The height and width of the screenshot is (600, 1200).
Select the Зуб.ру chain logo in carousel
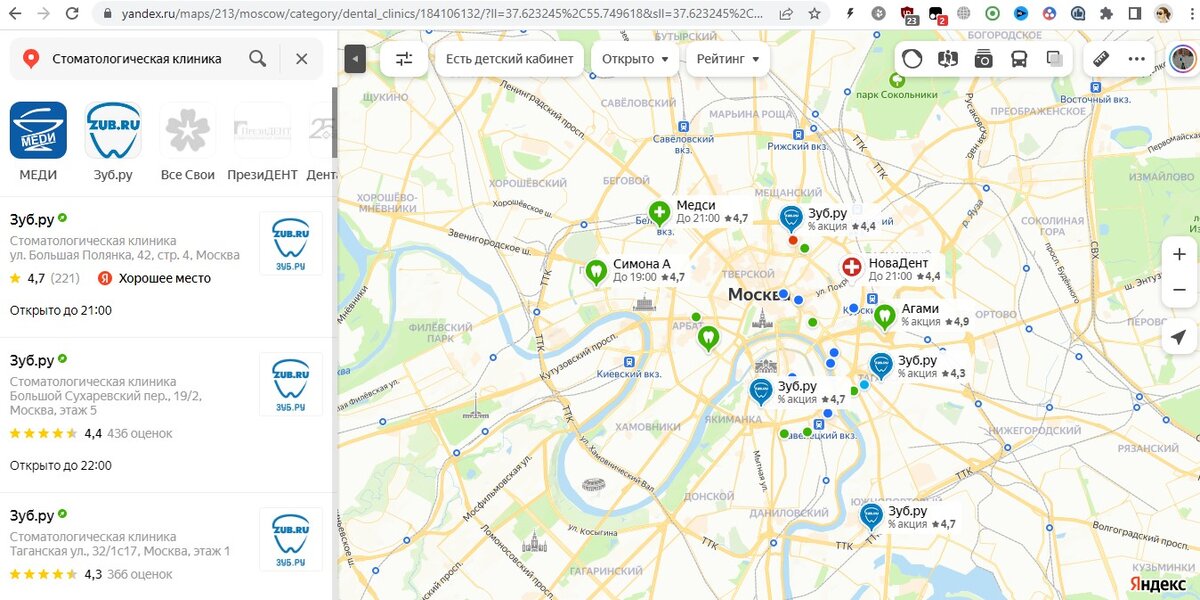tap(113, 130)
